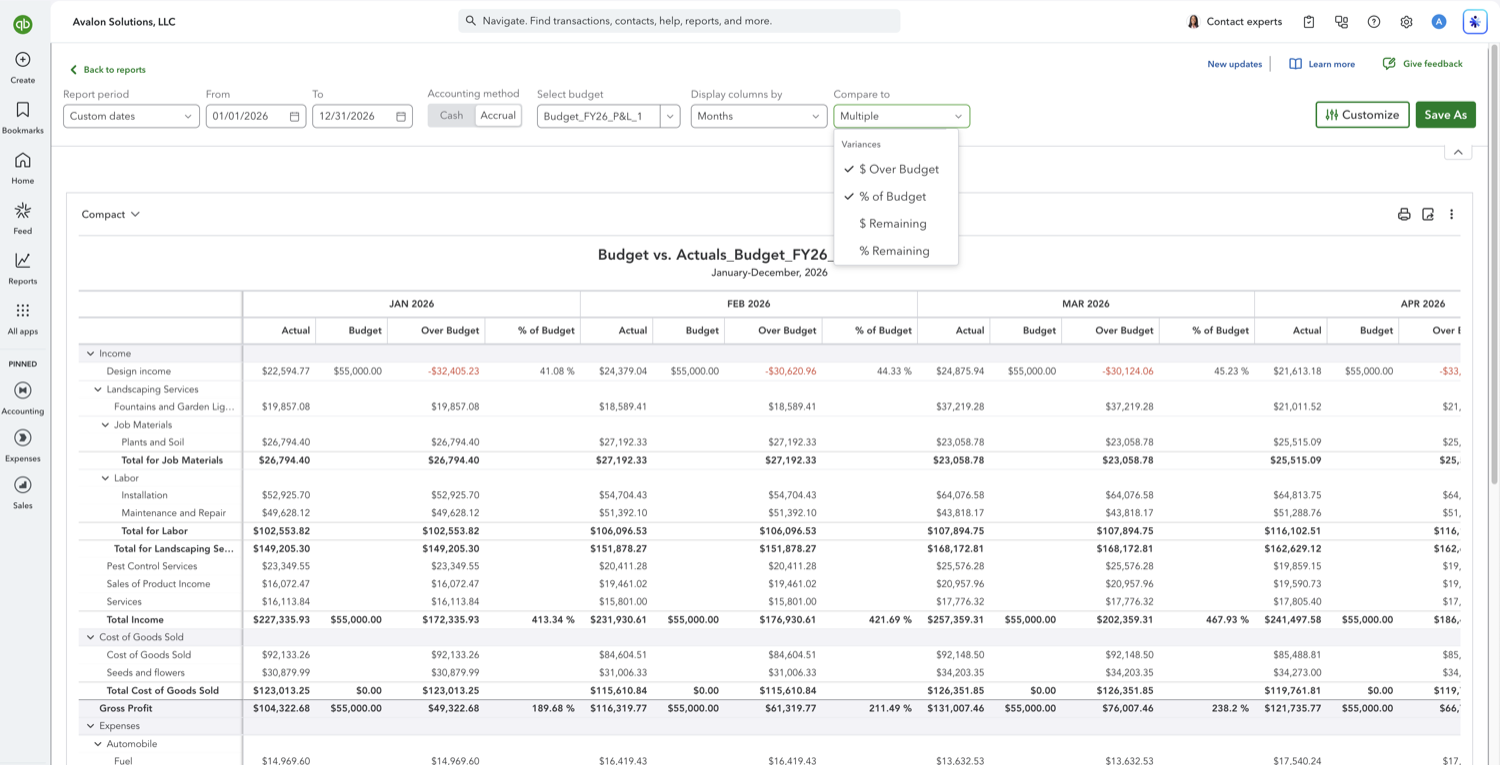This screenshot has height=765, width=1500.
Task: Open the Feed sidebar item
Action: pos(22,217)
